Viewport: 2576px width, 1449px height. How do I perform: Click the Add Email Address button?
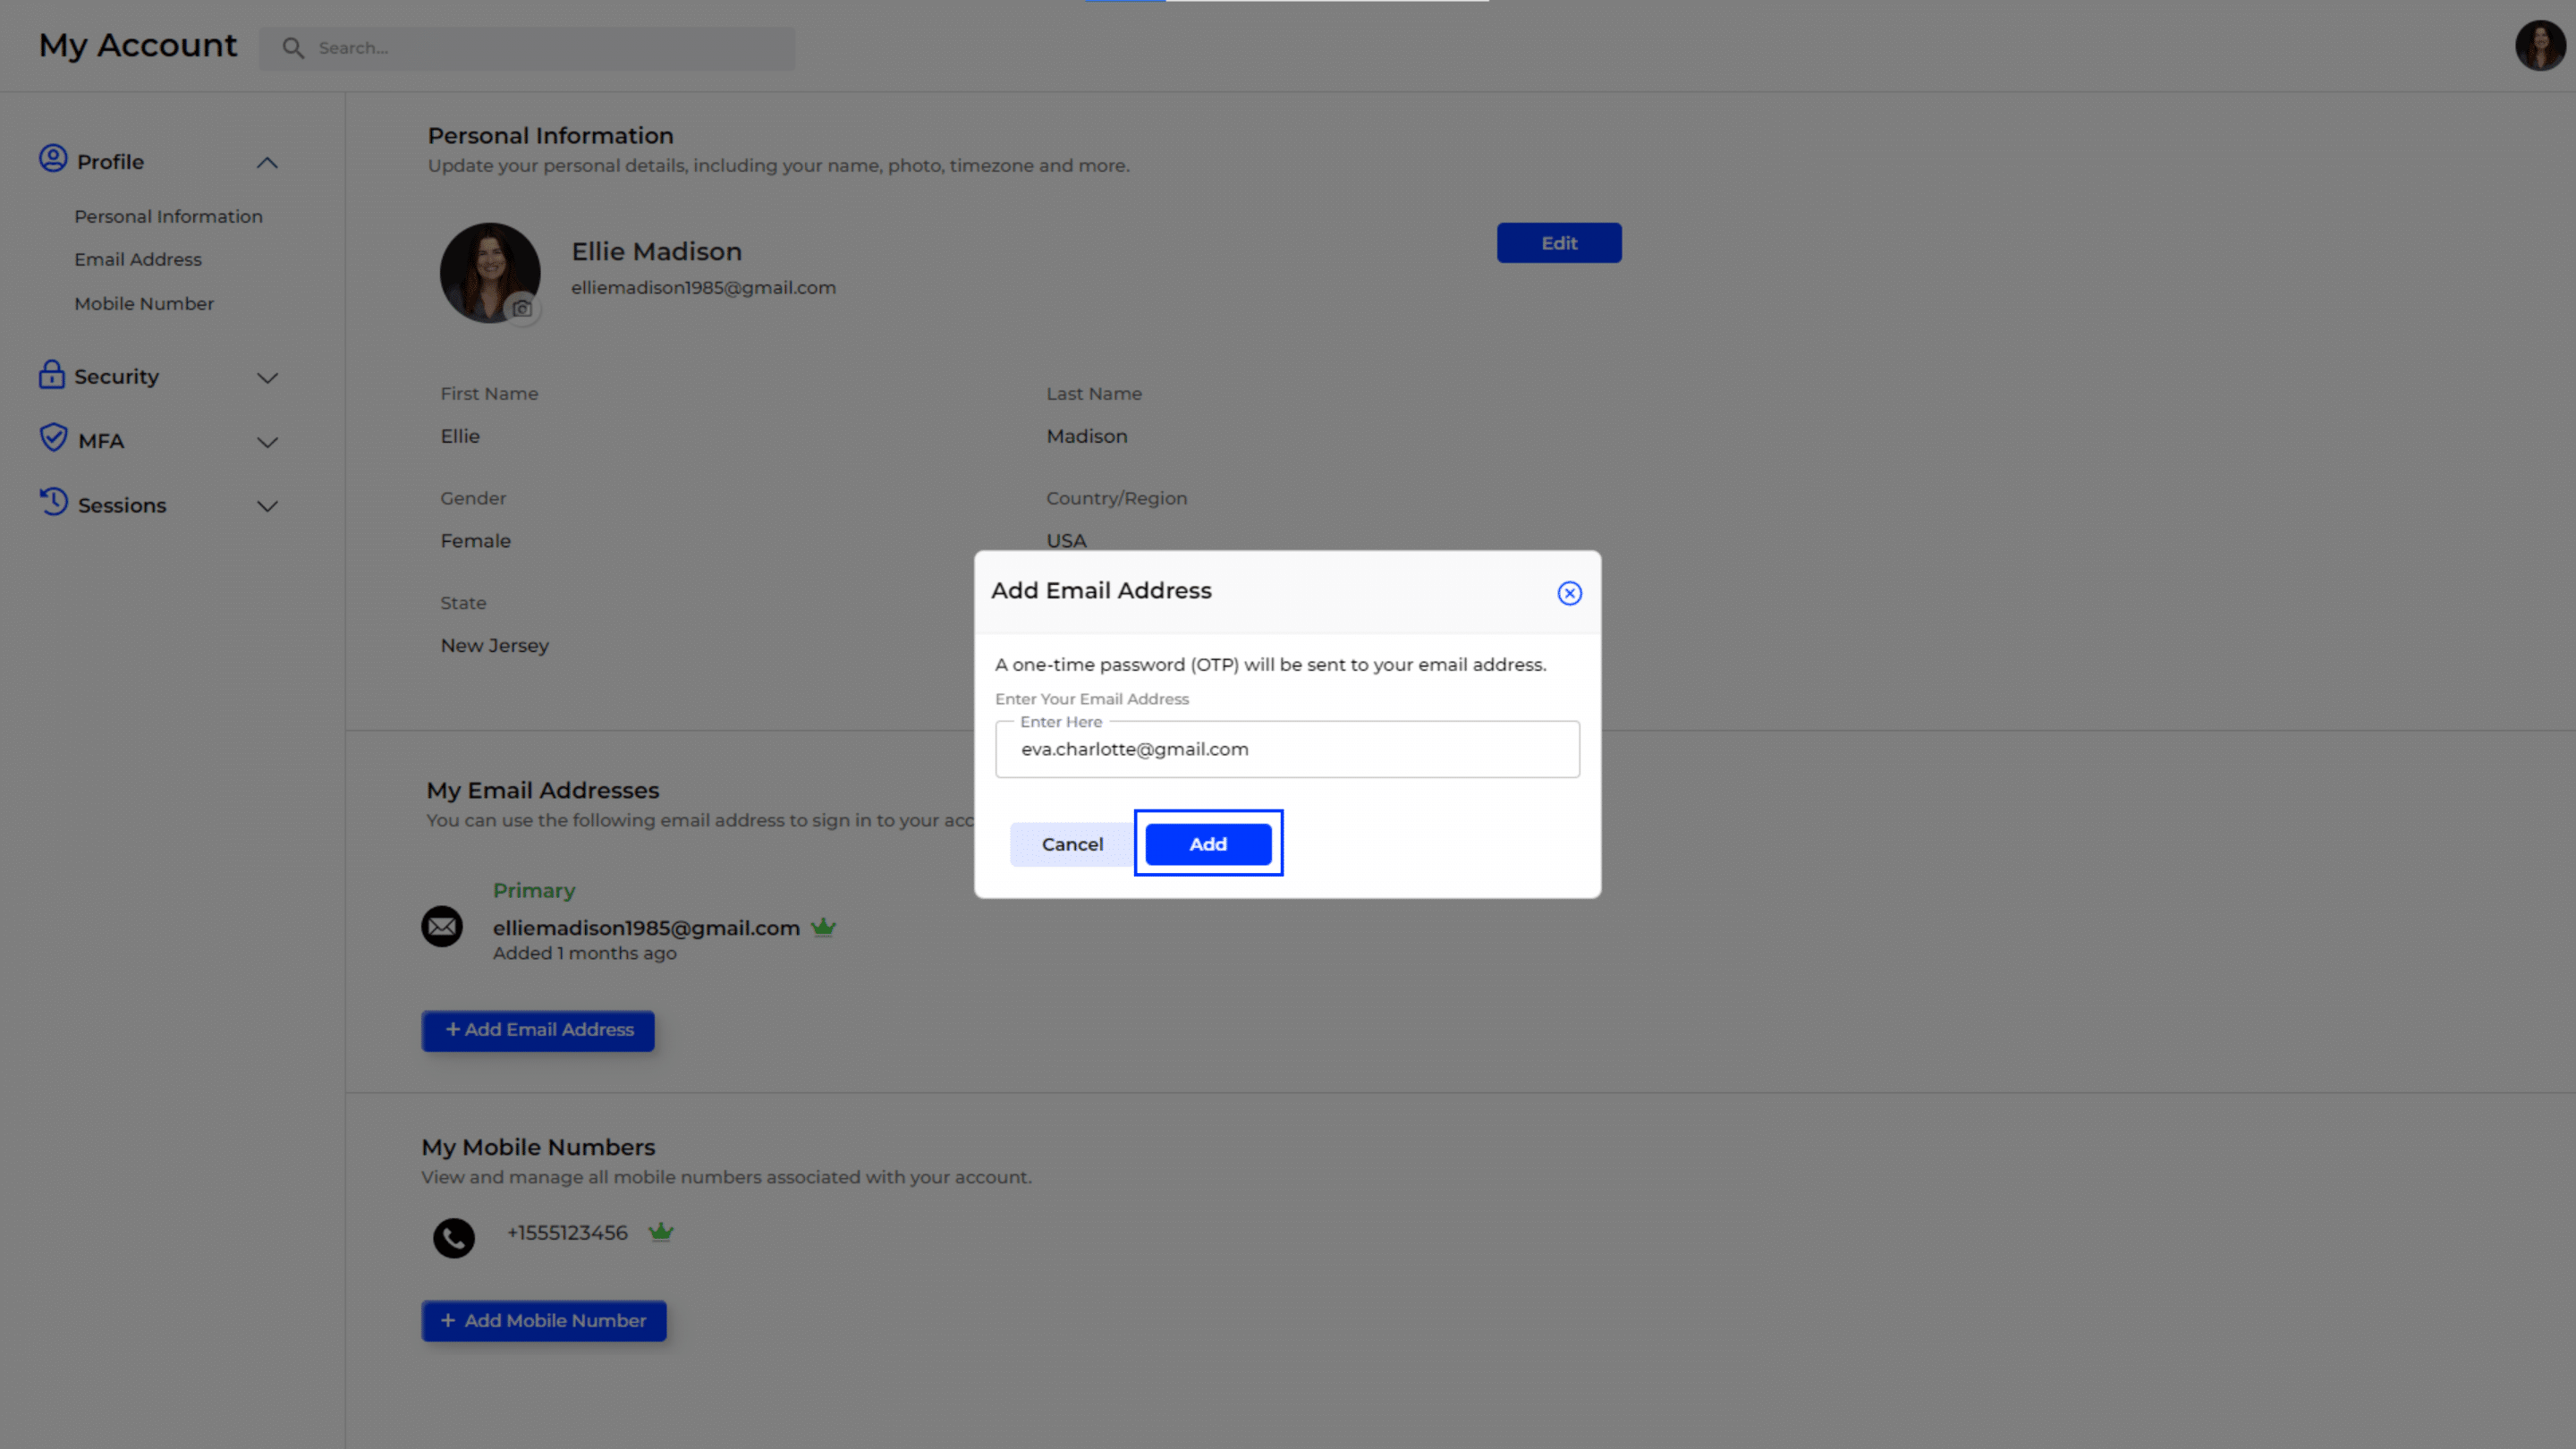[x=538, y=1030]
